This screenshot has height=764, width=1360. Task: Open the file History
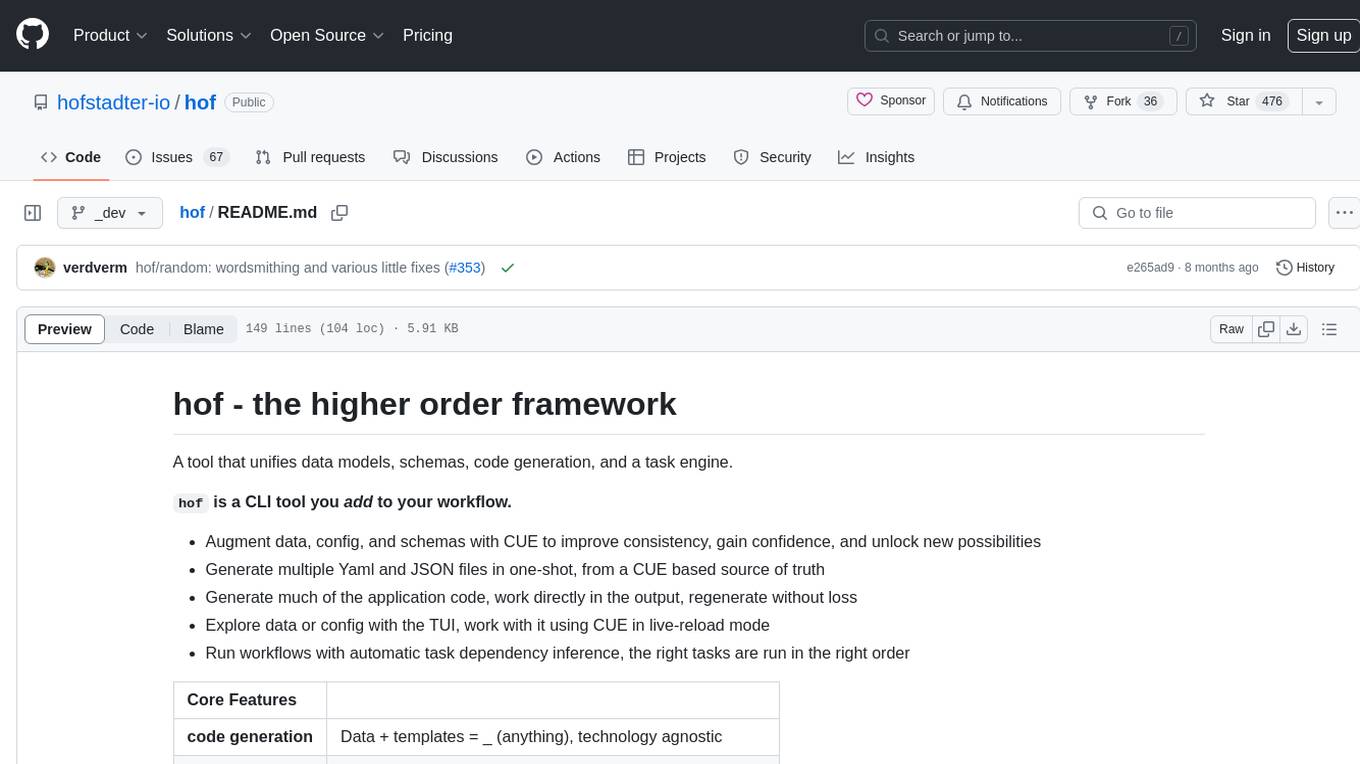(x=1305, y=268)
